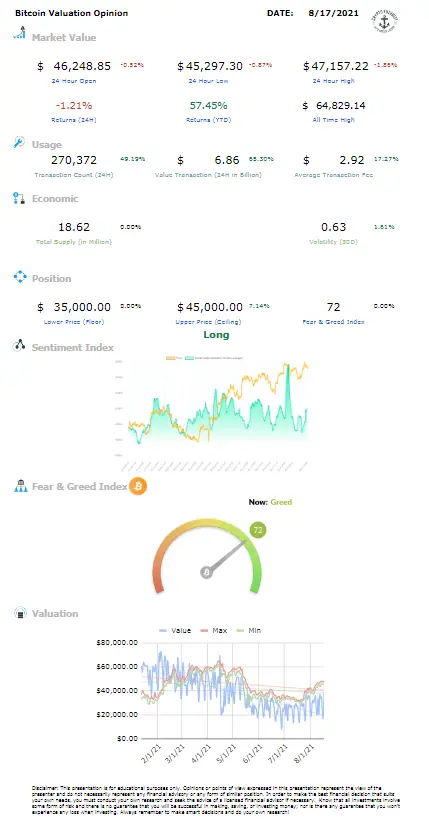Click the $80,000.00 axis label on Valuation chart
Viewport: 429px width, 825px height.
(x=118, y=642)
